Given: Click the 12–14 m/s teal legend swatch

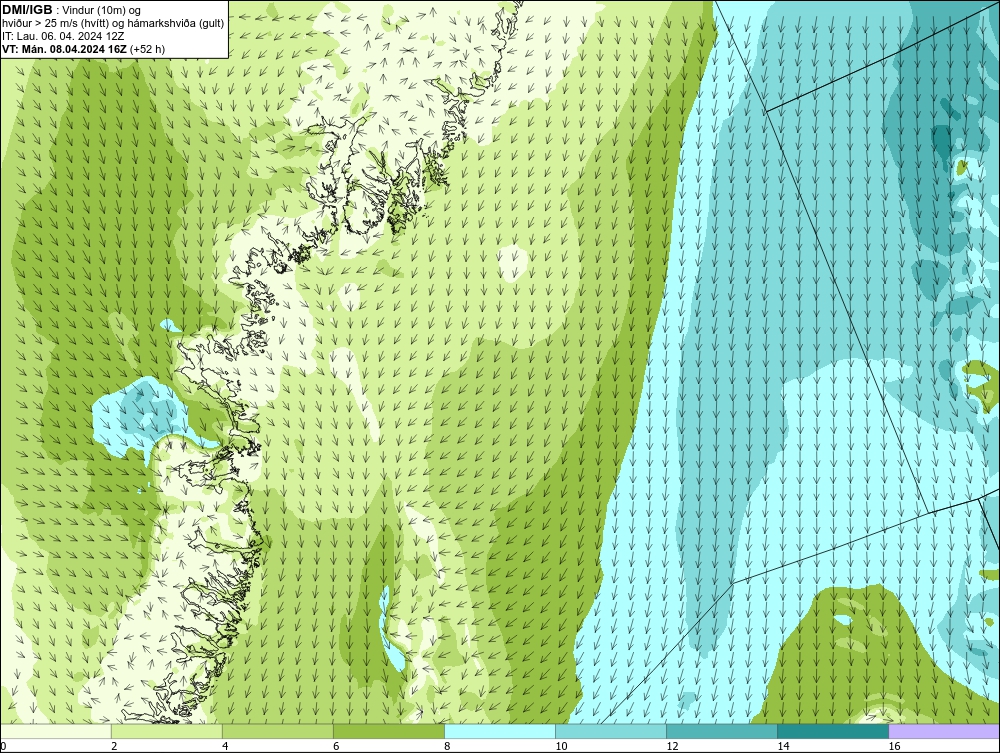Looking at the screenshot, I should (x=722, y=731).
